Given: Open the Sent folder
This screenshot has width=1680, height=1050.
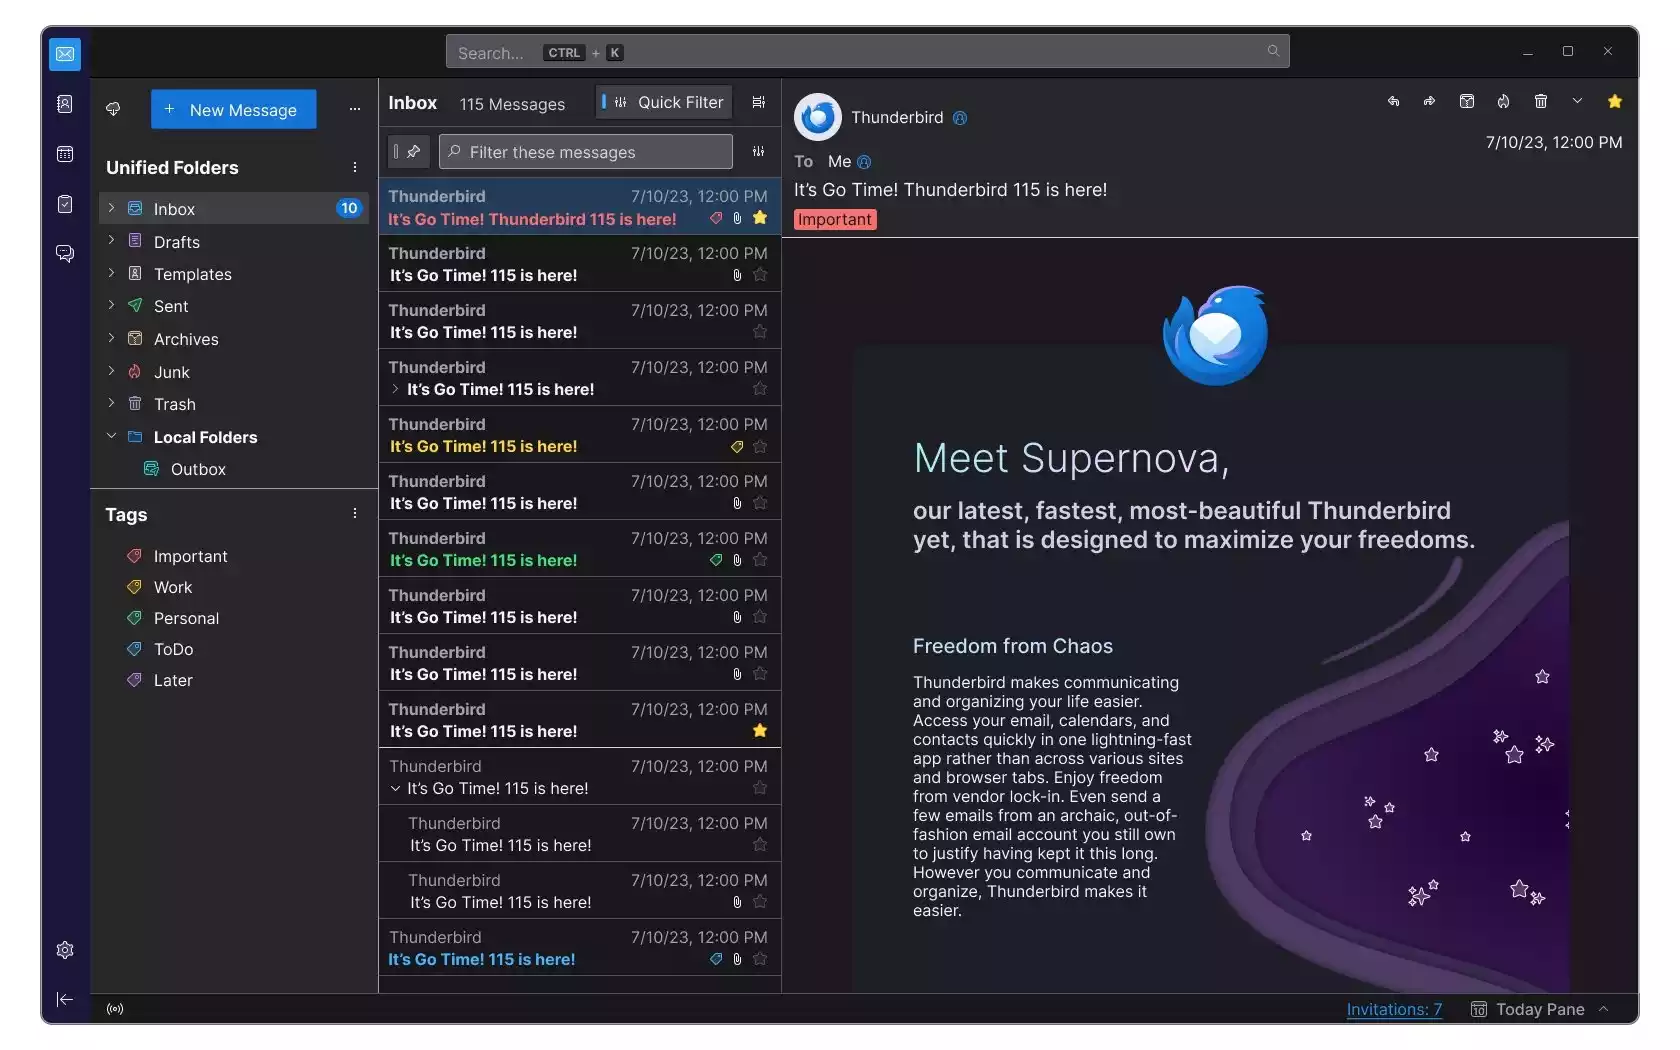Looking at the screenshot, I should (x=171, y=306).
